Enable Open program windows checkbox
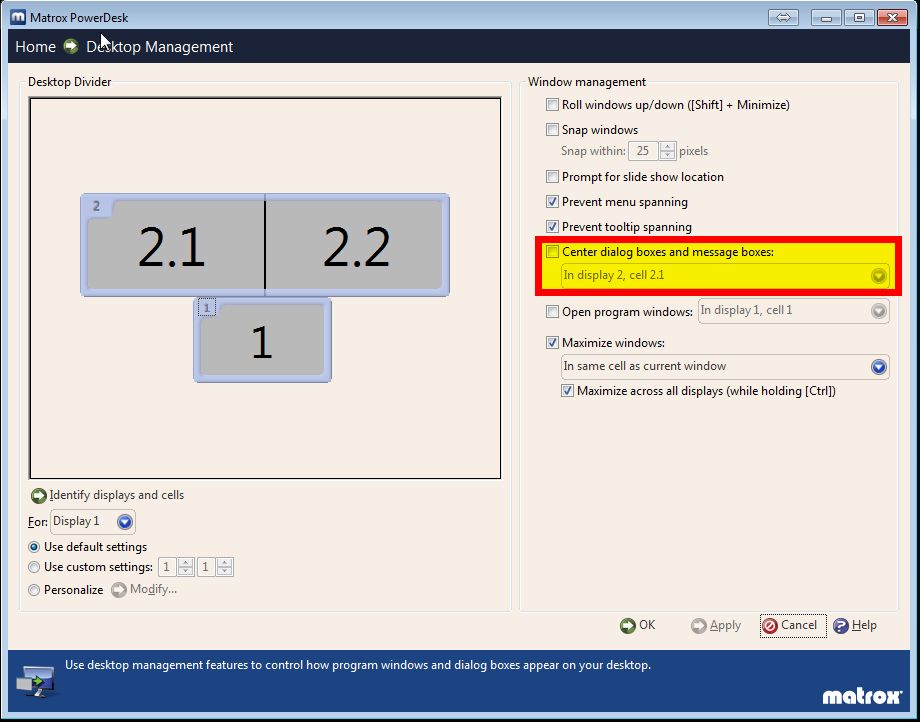The height and width of the screenshot is (722, 920). 552,311
